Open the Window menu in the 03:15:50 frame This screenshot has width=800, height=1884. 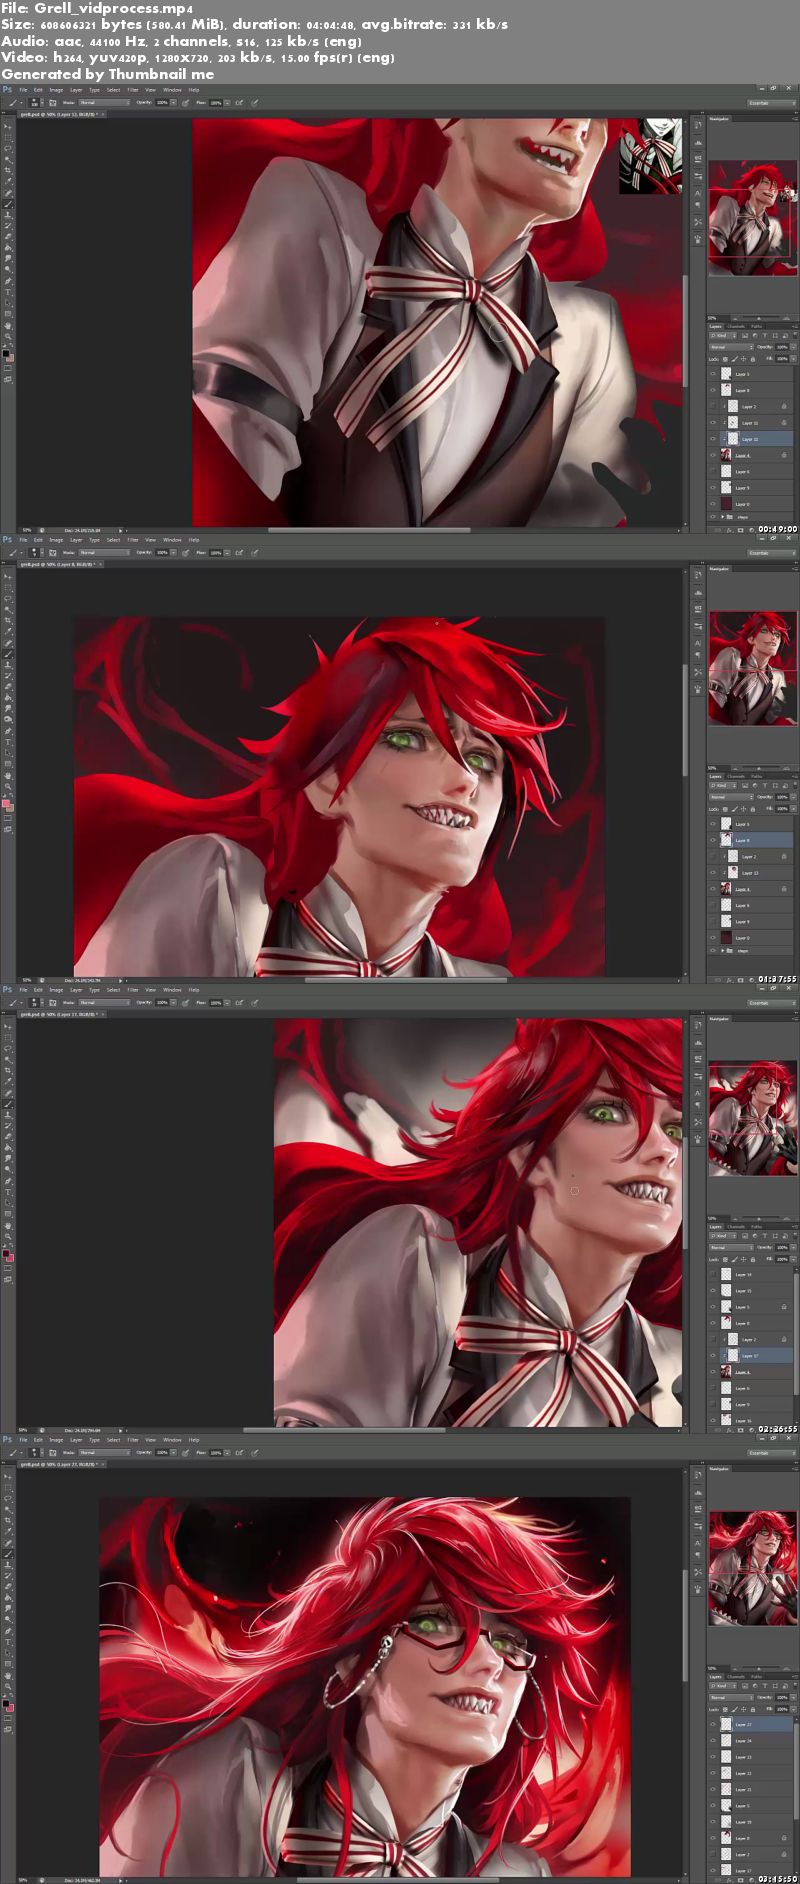click(x=172, y=1440)
